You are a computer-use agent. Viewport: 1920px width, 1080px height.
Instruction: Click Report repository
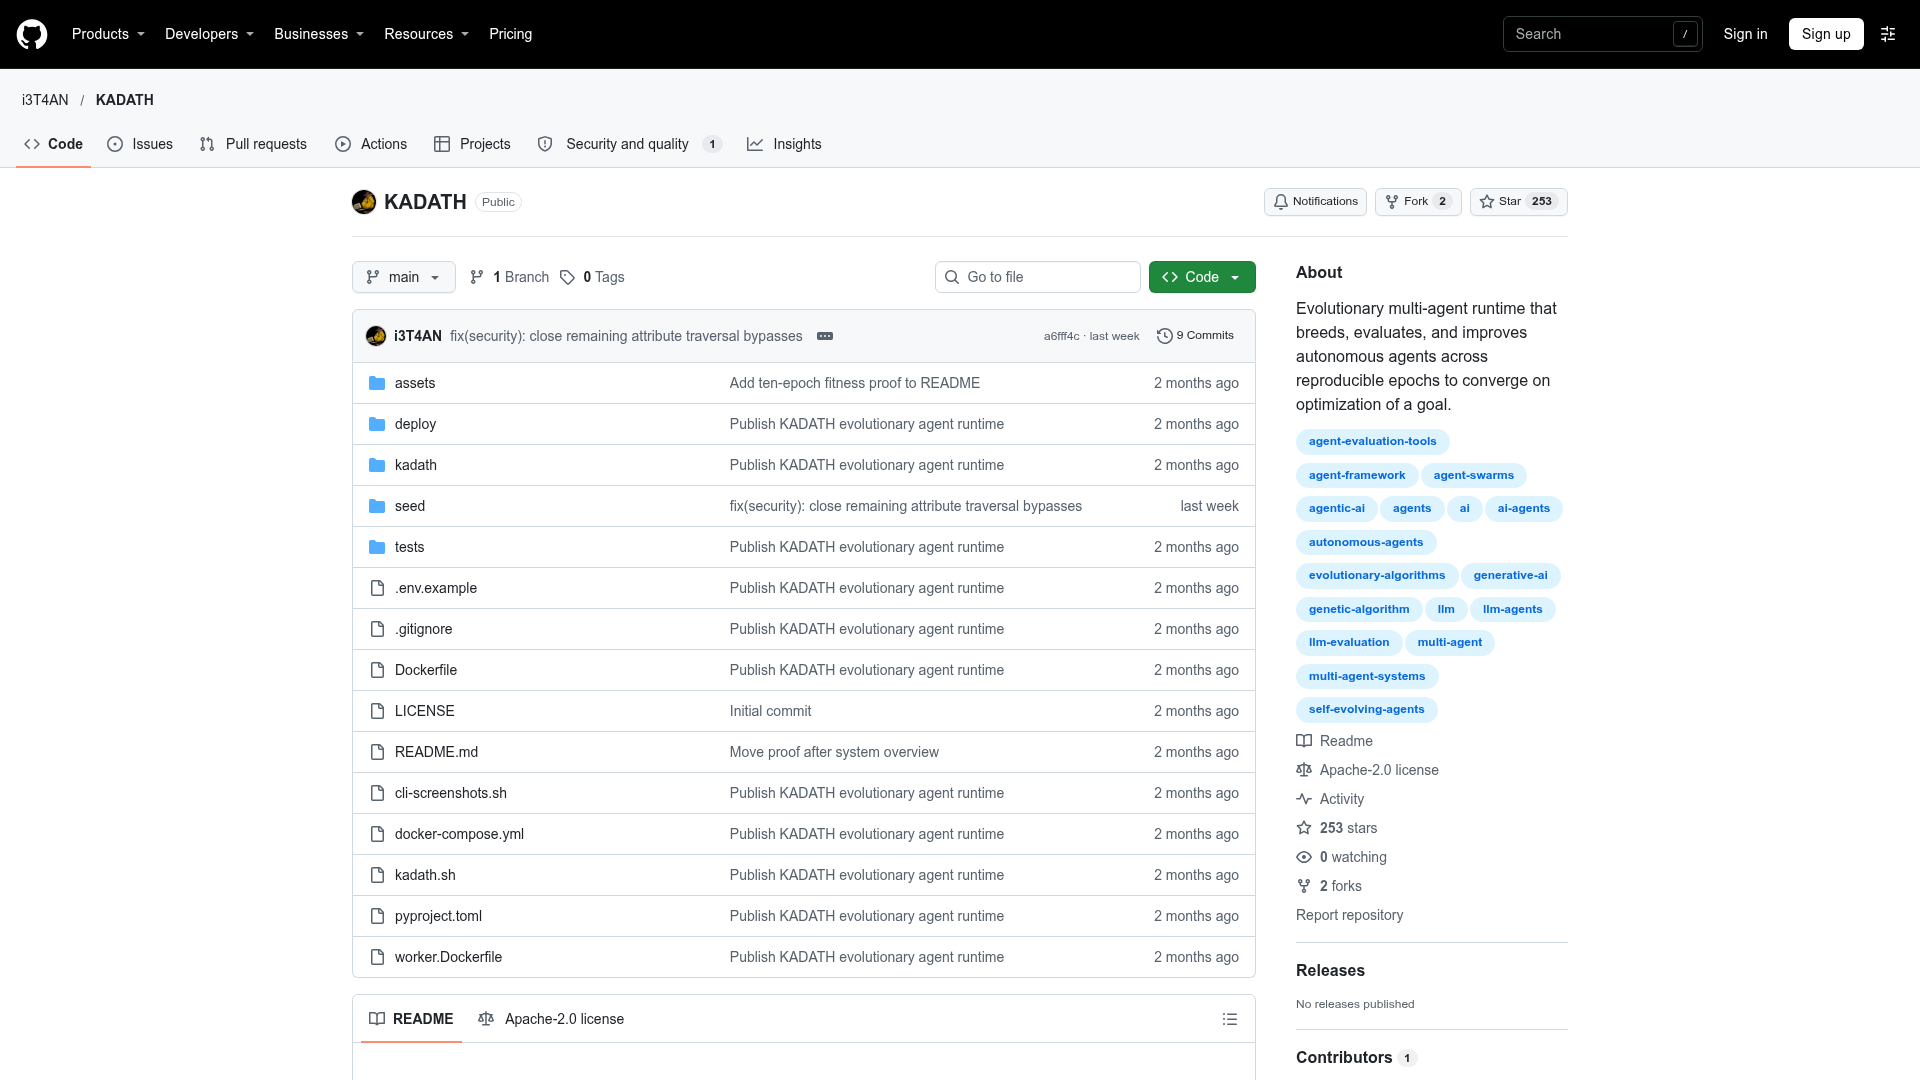[x=1349, y=915]
